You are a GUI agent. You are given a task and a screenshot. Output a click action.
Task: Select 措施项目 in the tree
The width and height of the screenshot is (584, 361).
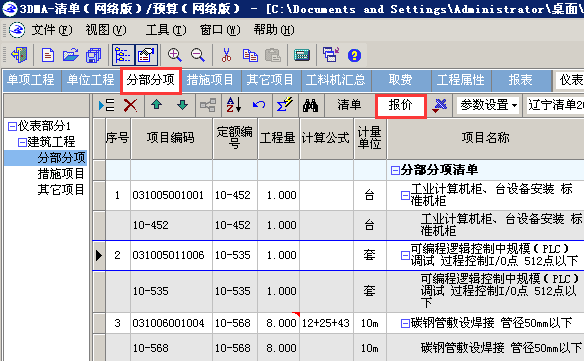[x=61, y=174]
